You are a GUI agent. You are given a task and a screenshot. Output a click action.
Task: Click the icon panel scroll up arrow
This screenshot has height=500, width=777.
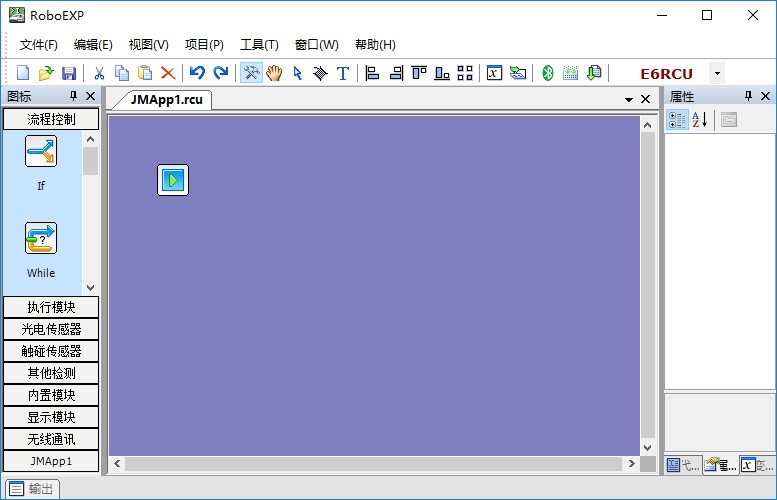(x=90, y=139)
